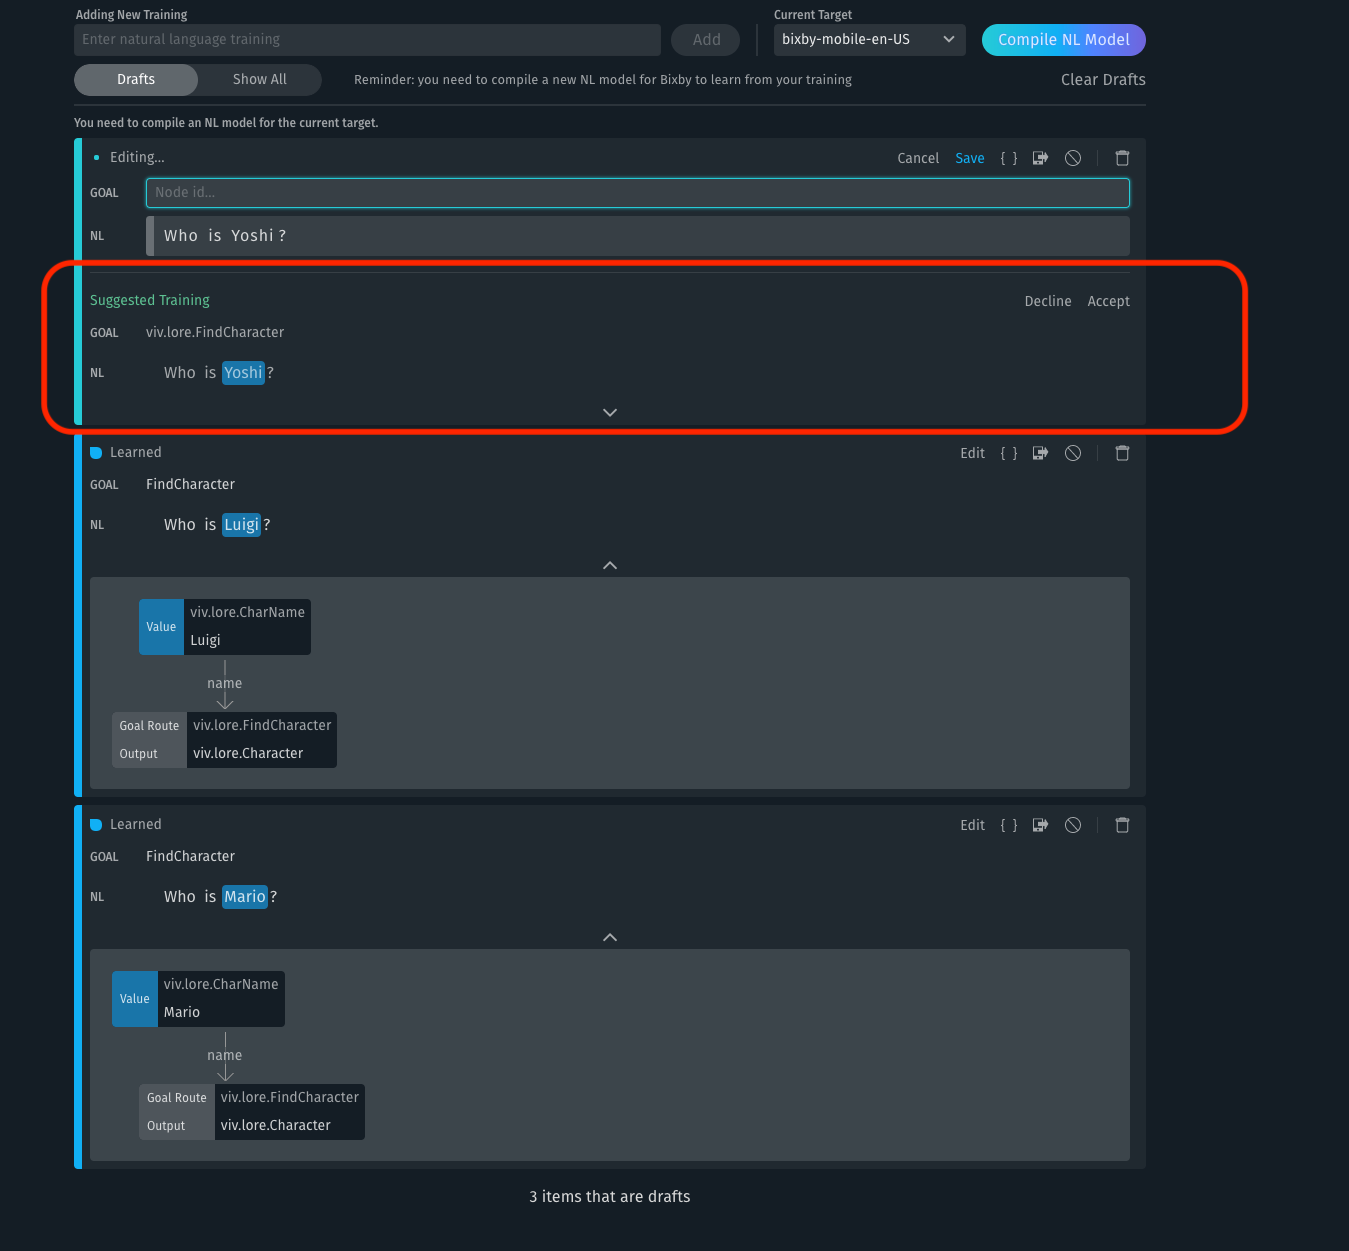Open braces view for Mario training
Viewport: 1349px width, 1251px height.
(1009, 825)
